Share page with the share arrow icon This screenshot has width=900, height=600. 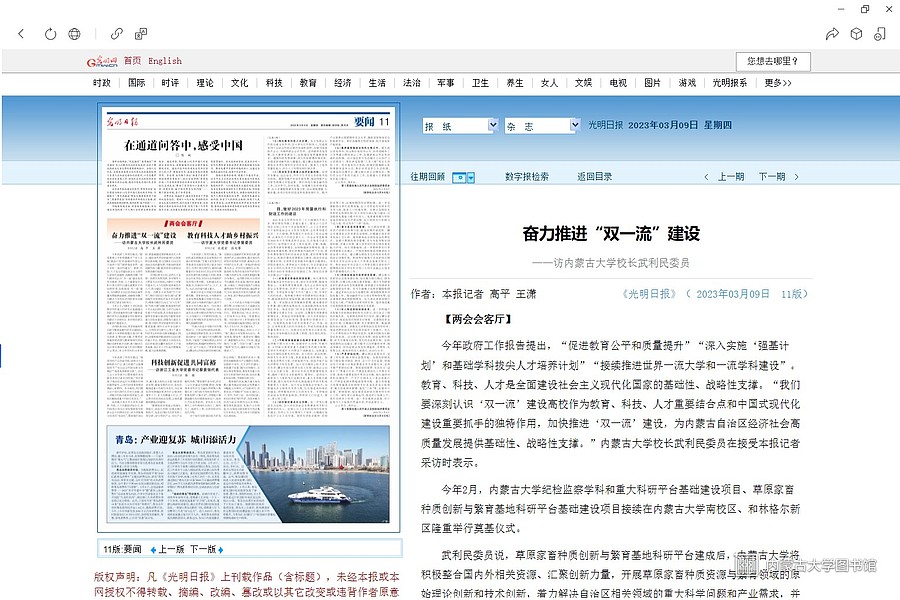pos(832,34)
